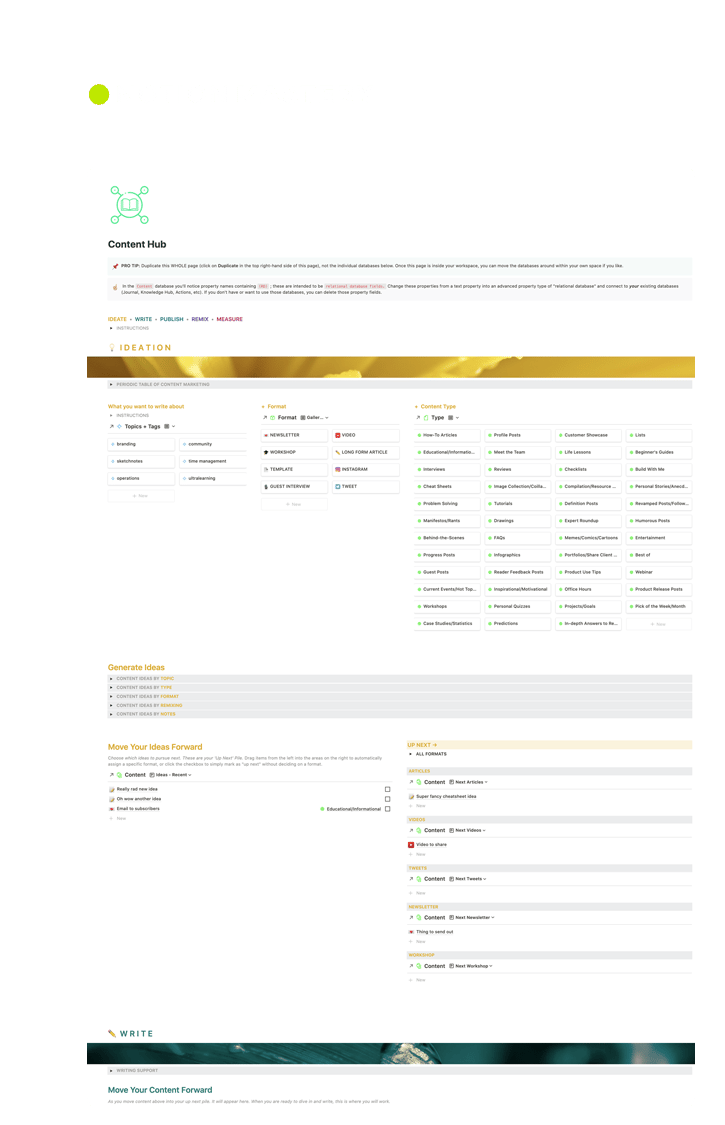Open the WORKSHOP format card
This screenshot has width=725, height=1125.
294,452
